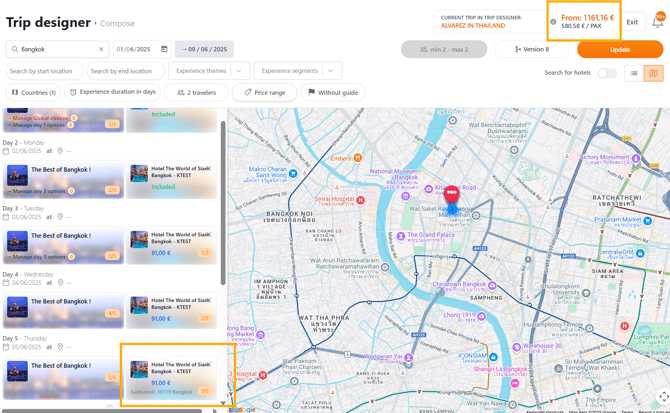This screenshot has height=413, width=670.
Task: Click the Search by start location field
Action: click(x=42, y=71)
